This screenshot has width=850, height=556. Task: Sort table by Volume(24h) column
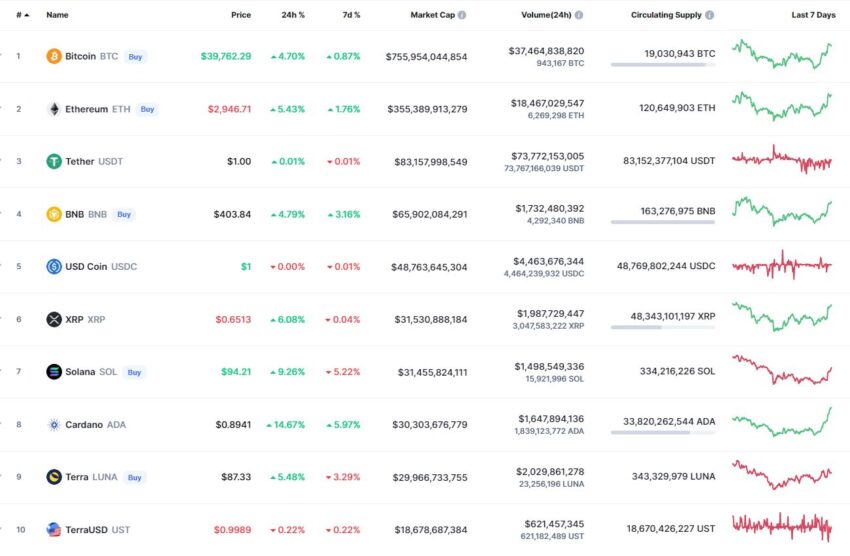(546, 15)
